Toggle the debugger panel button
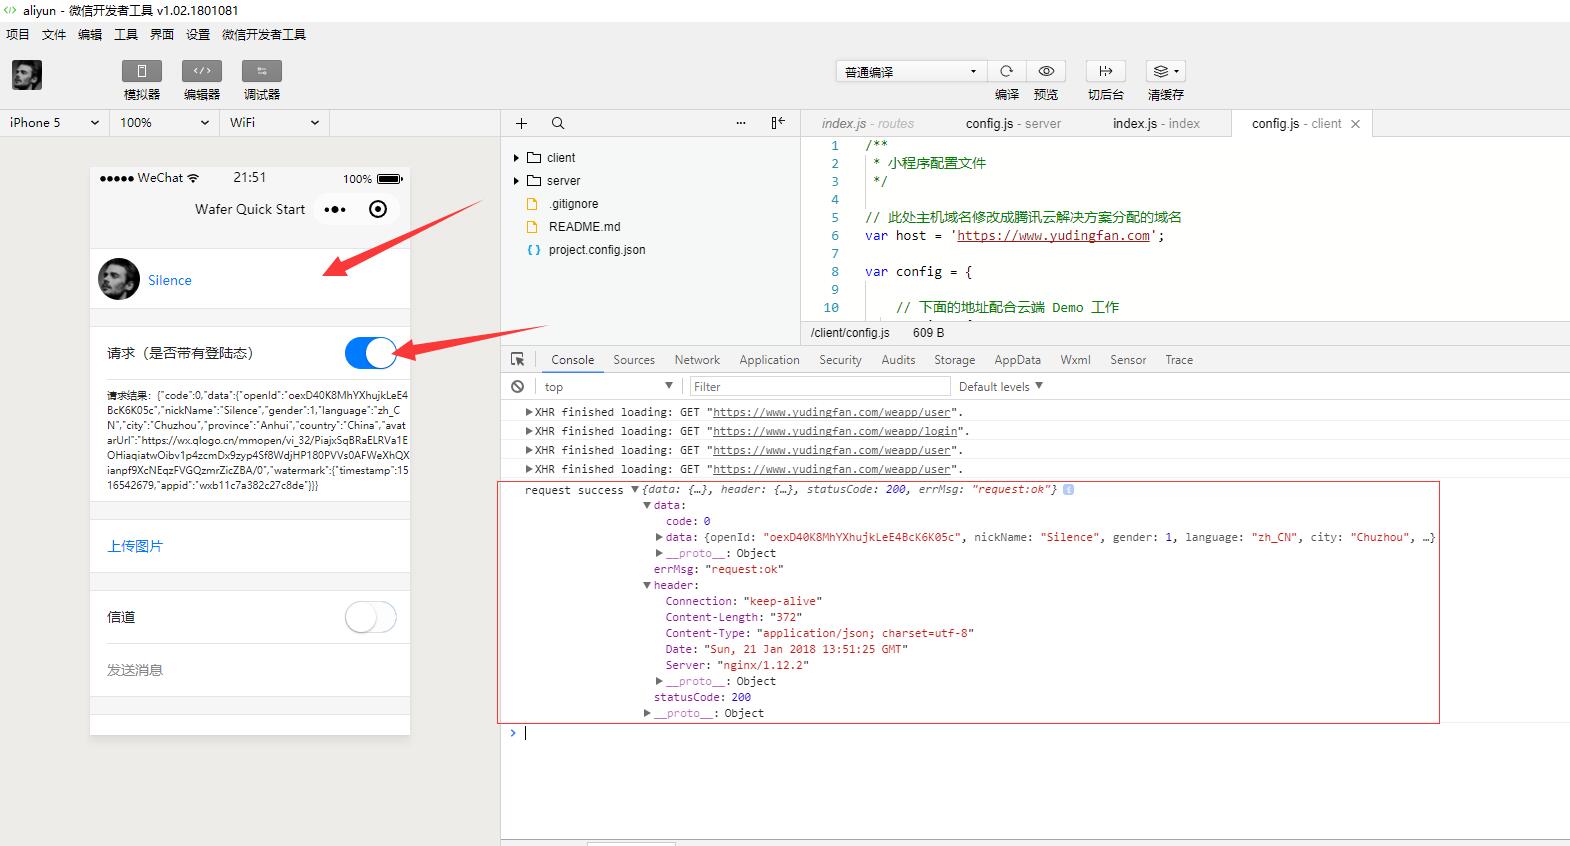The width and height of the screenshot is (1570, 846). point(261,71)
